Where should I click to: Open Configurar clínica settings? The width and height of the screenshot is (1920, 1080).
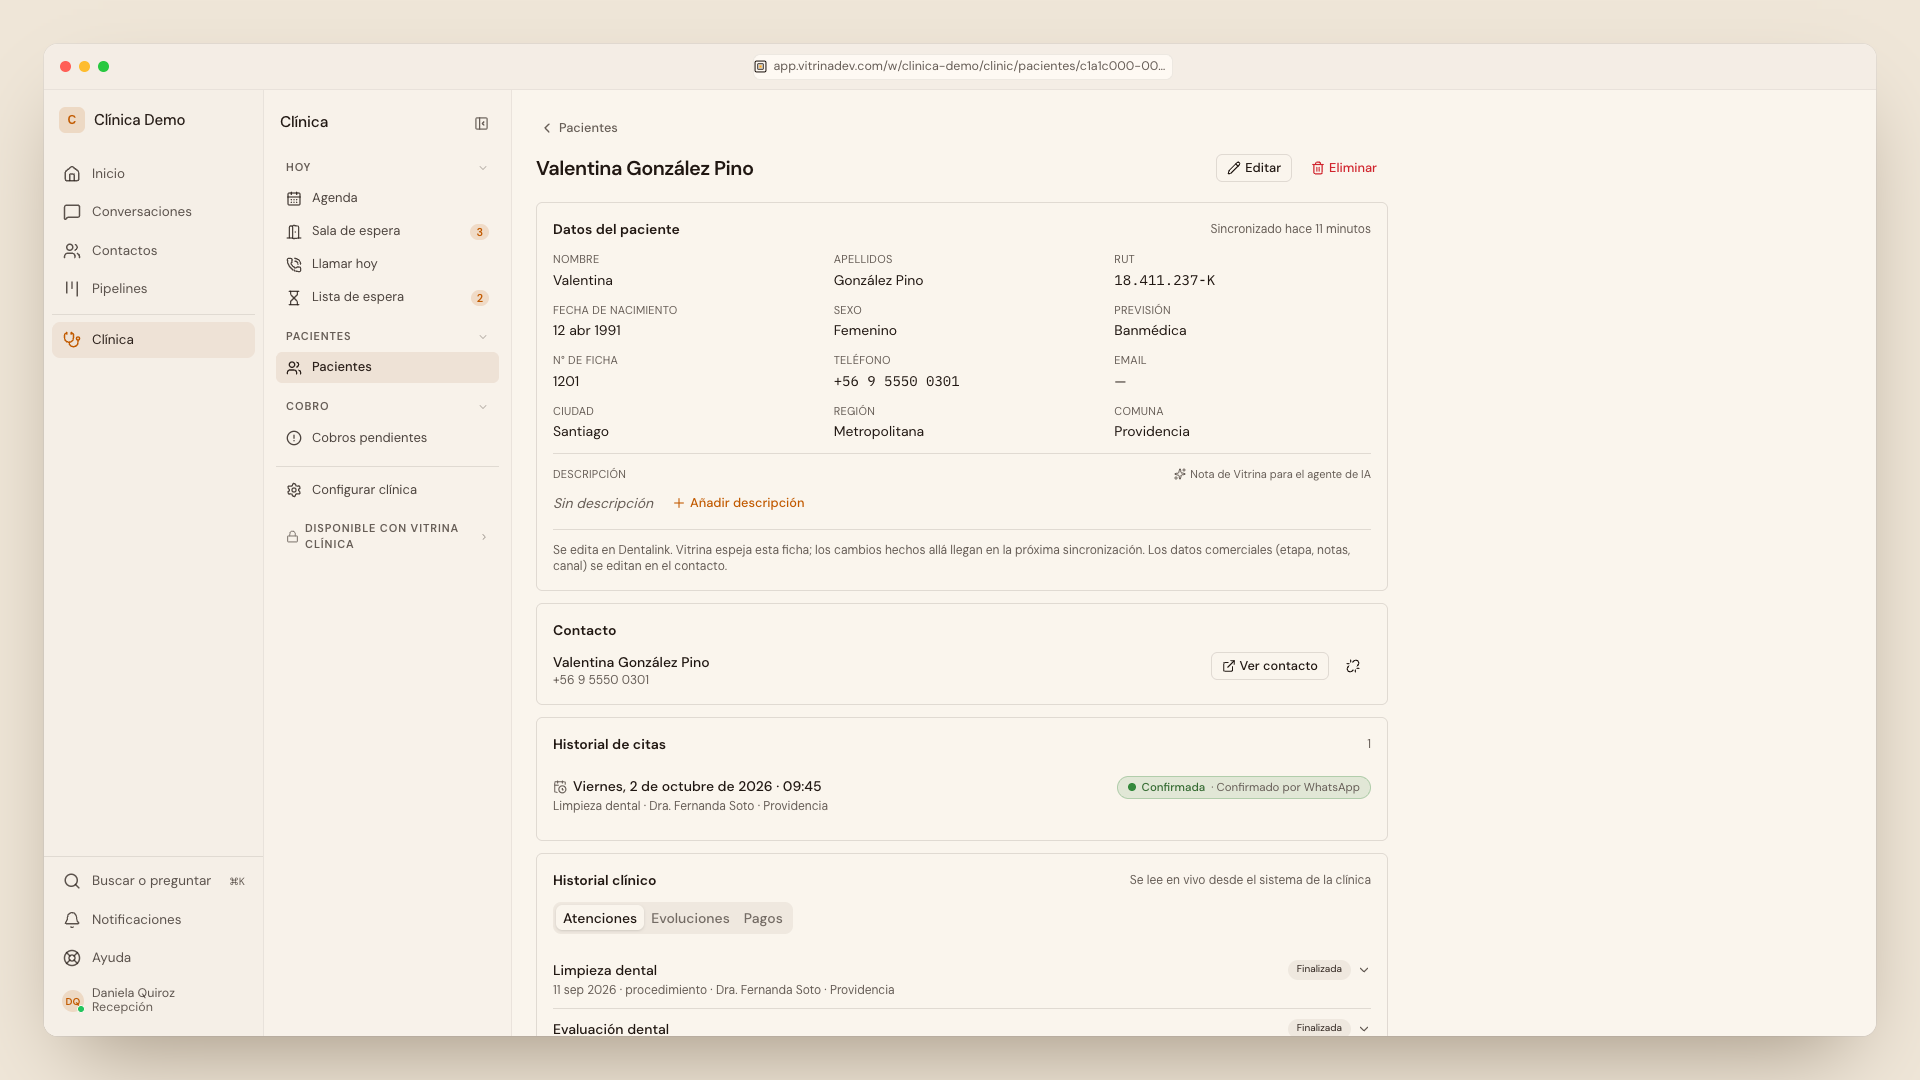(x=387, y=490)
